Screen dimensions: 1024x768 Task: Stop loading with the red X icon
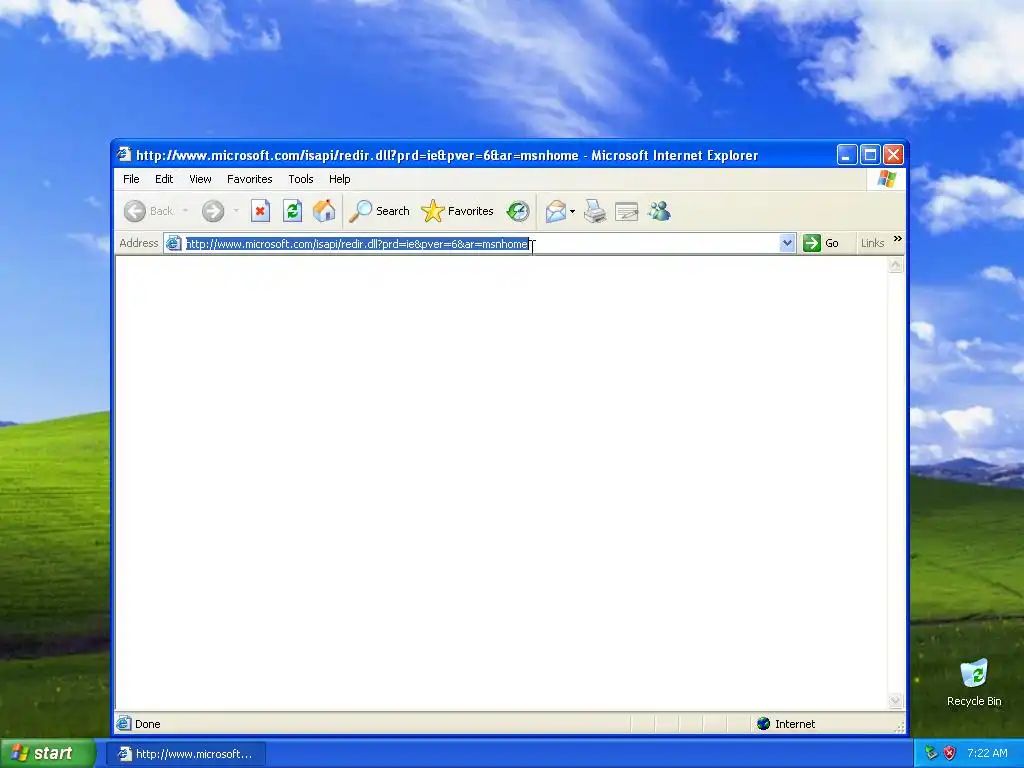260,211
